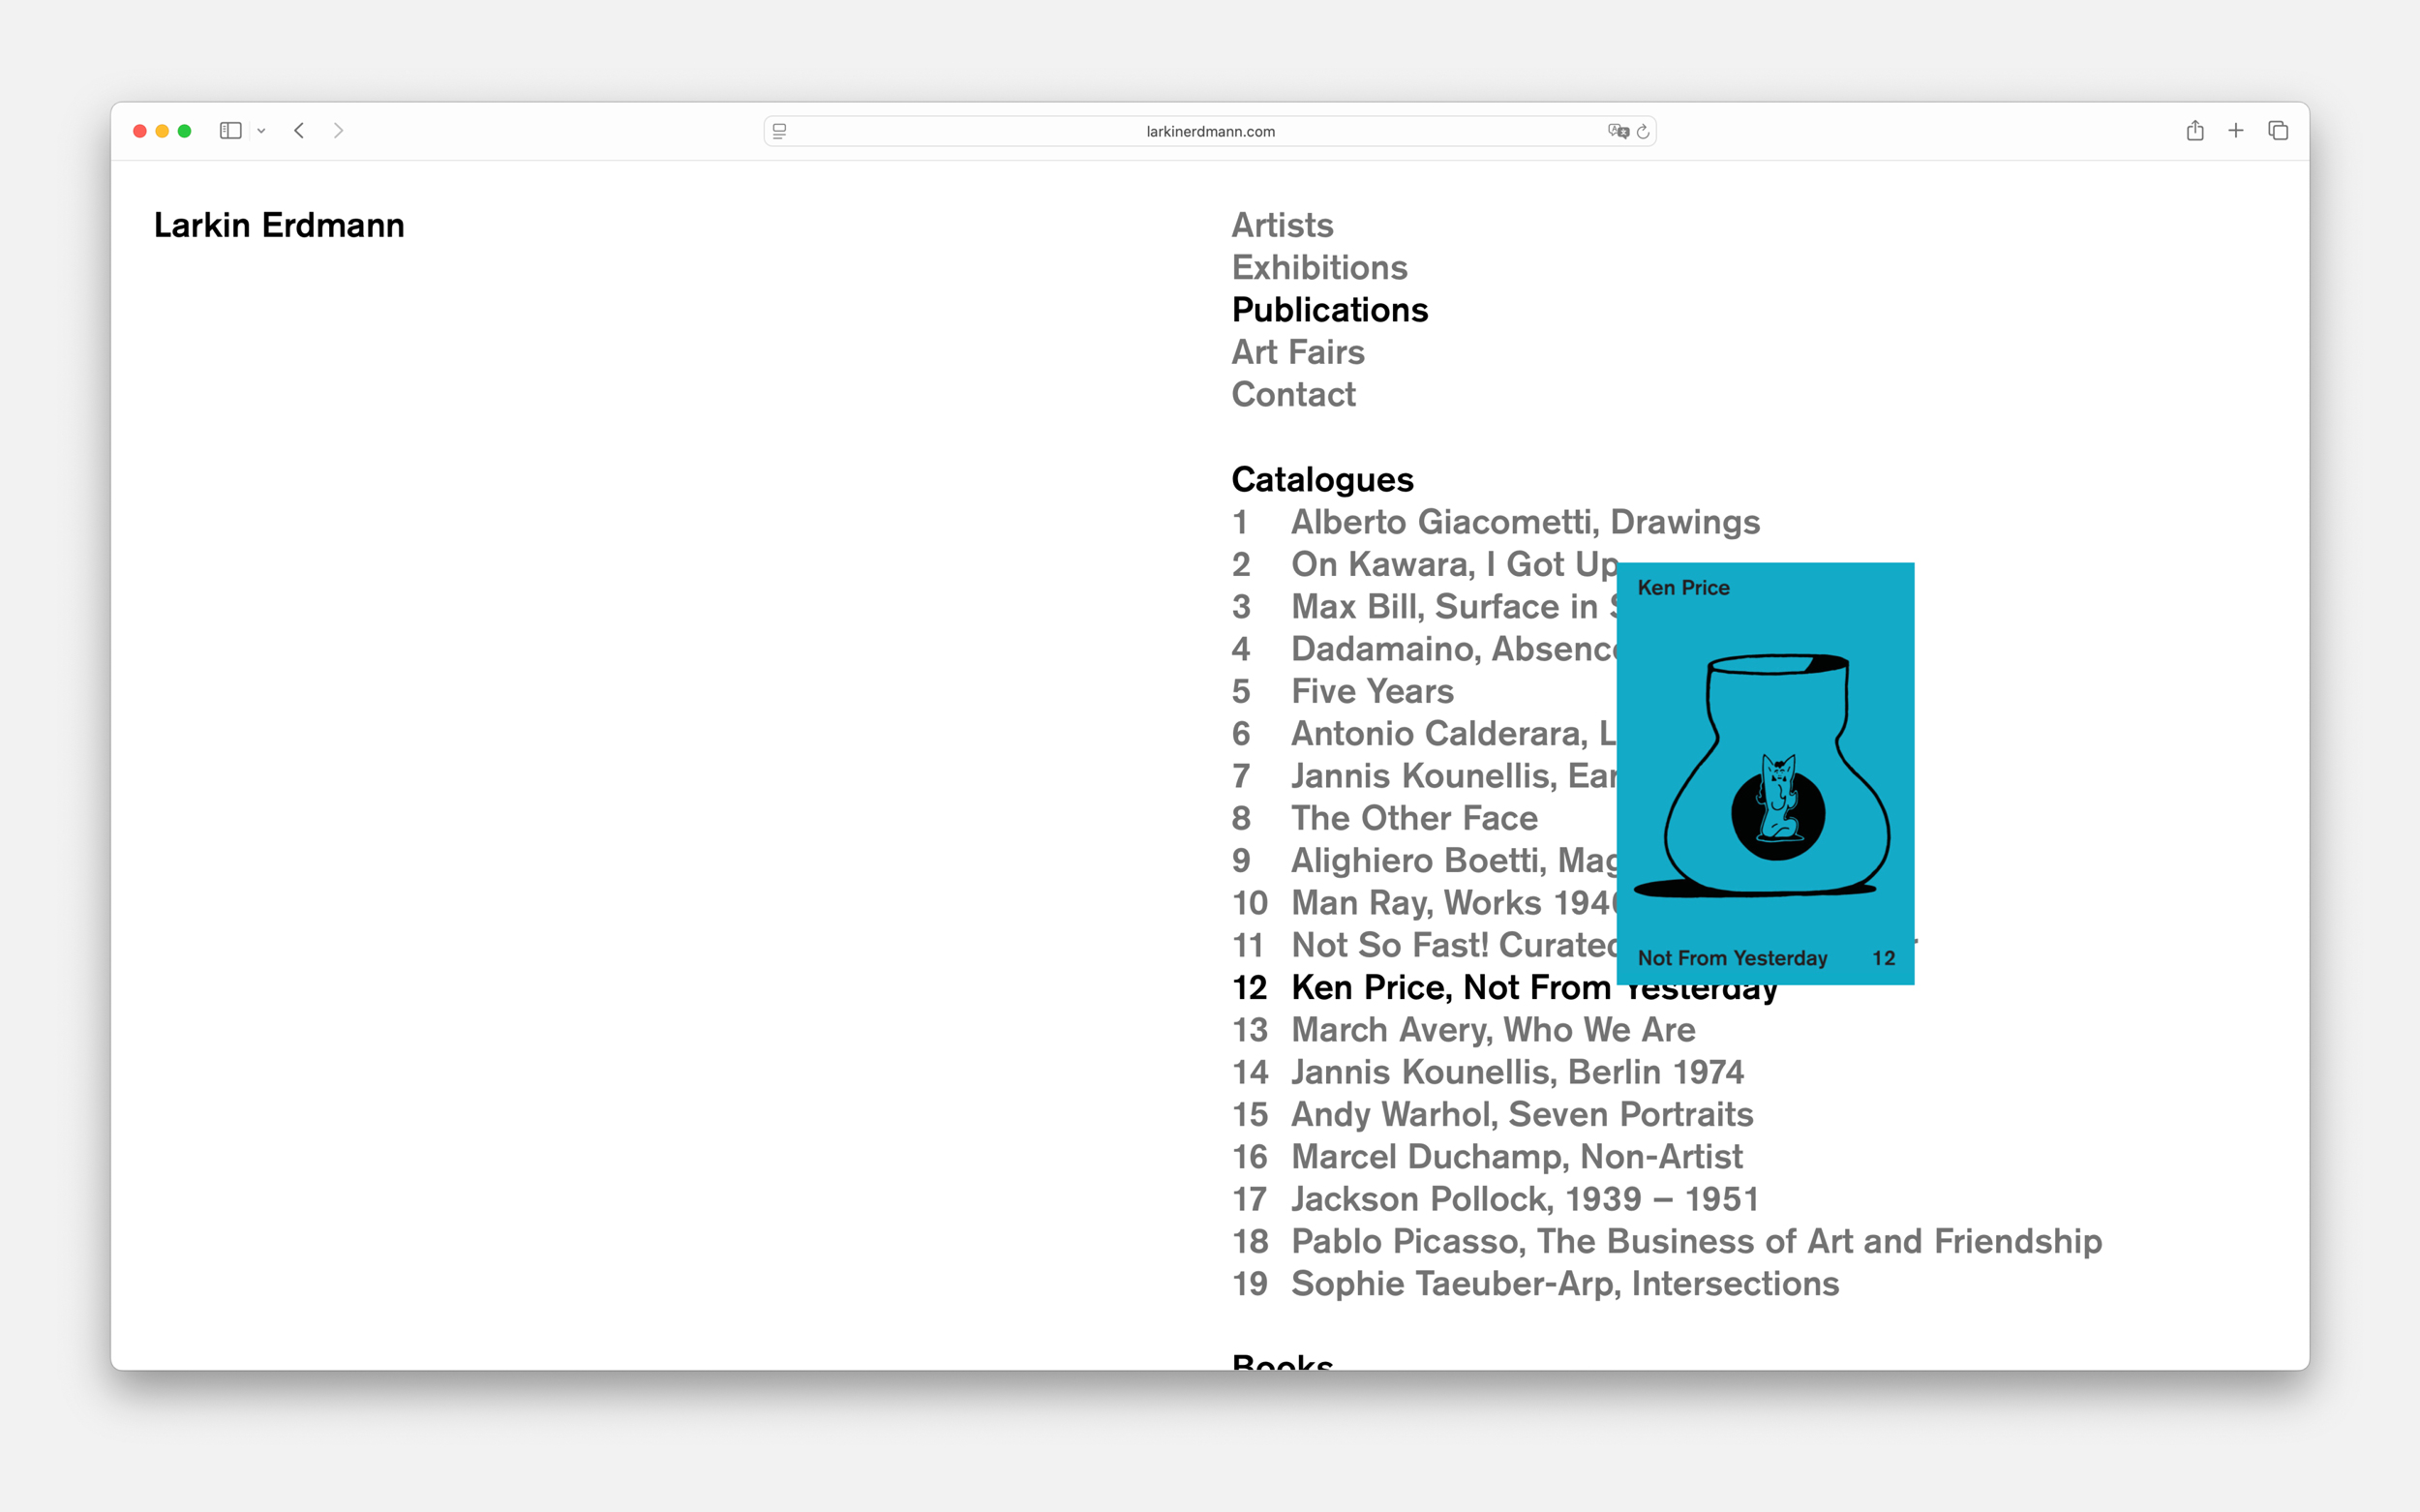The width and height of the screenshot is (2420, 1512).
Task: Toggle the Safari sidebar icon
Action: (230, 131)
